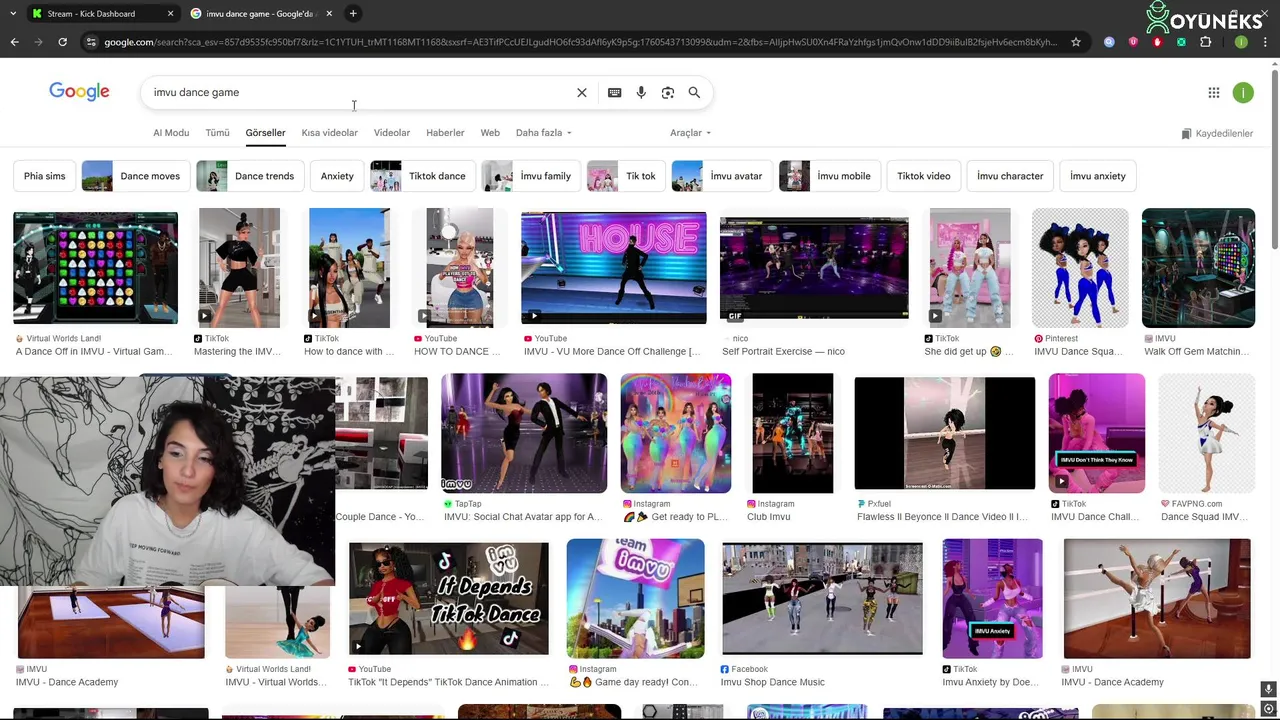The image size is (1280, 720).
Task: Open the Flawless II Beyonce Dance Video link
Action: point(942,517)
